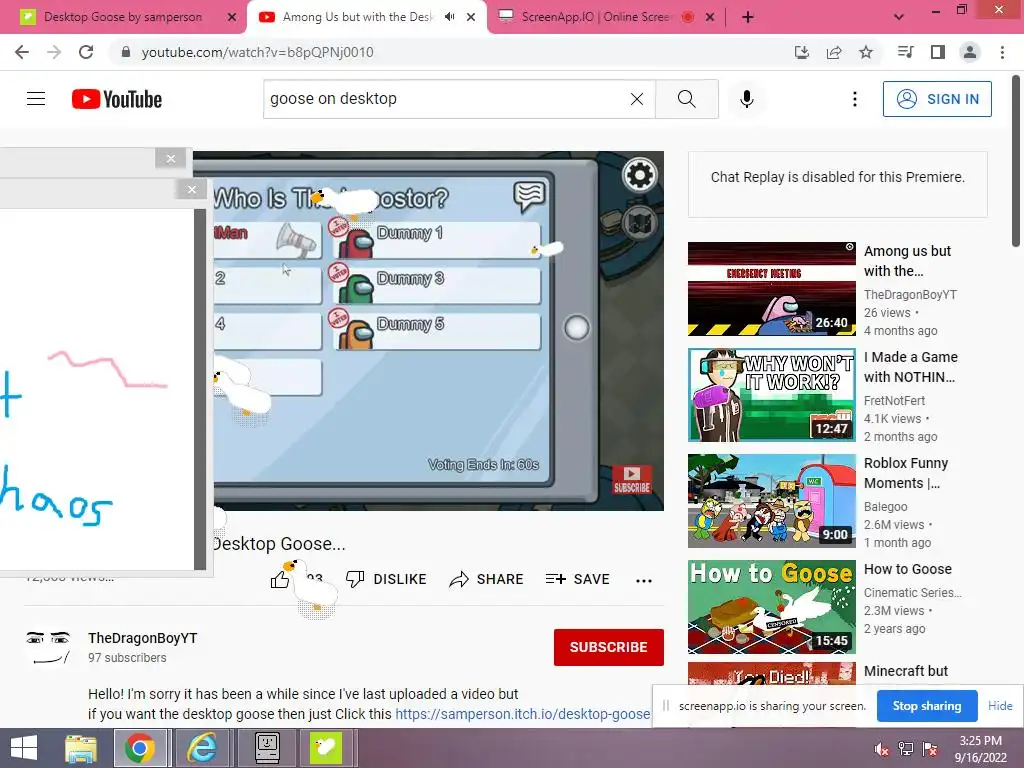Close the Desktop Goose by samperson tab

(x=232, y=17)
